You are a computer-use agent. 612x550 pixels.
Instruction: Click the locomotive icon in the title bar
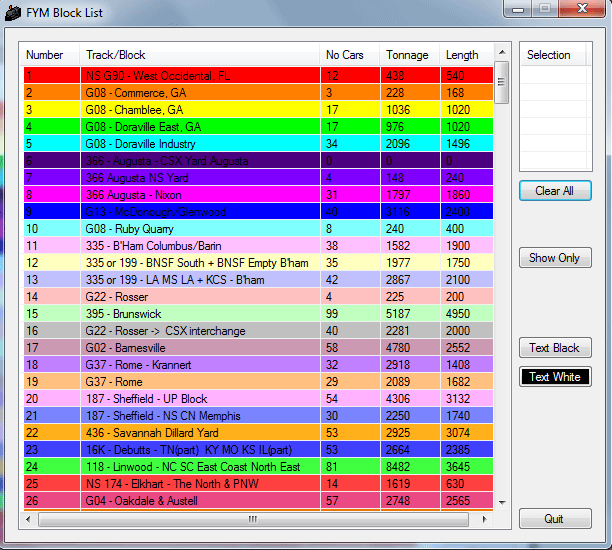click(13, 13)
